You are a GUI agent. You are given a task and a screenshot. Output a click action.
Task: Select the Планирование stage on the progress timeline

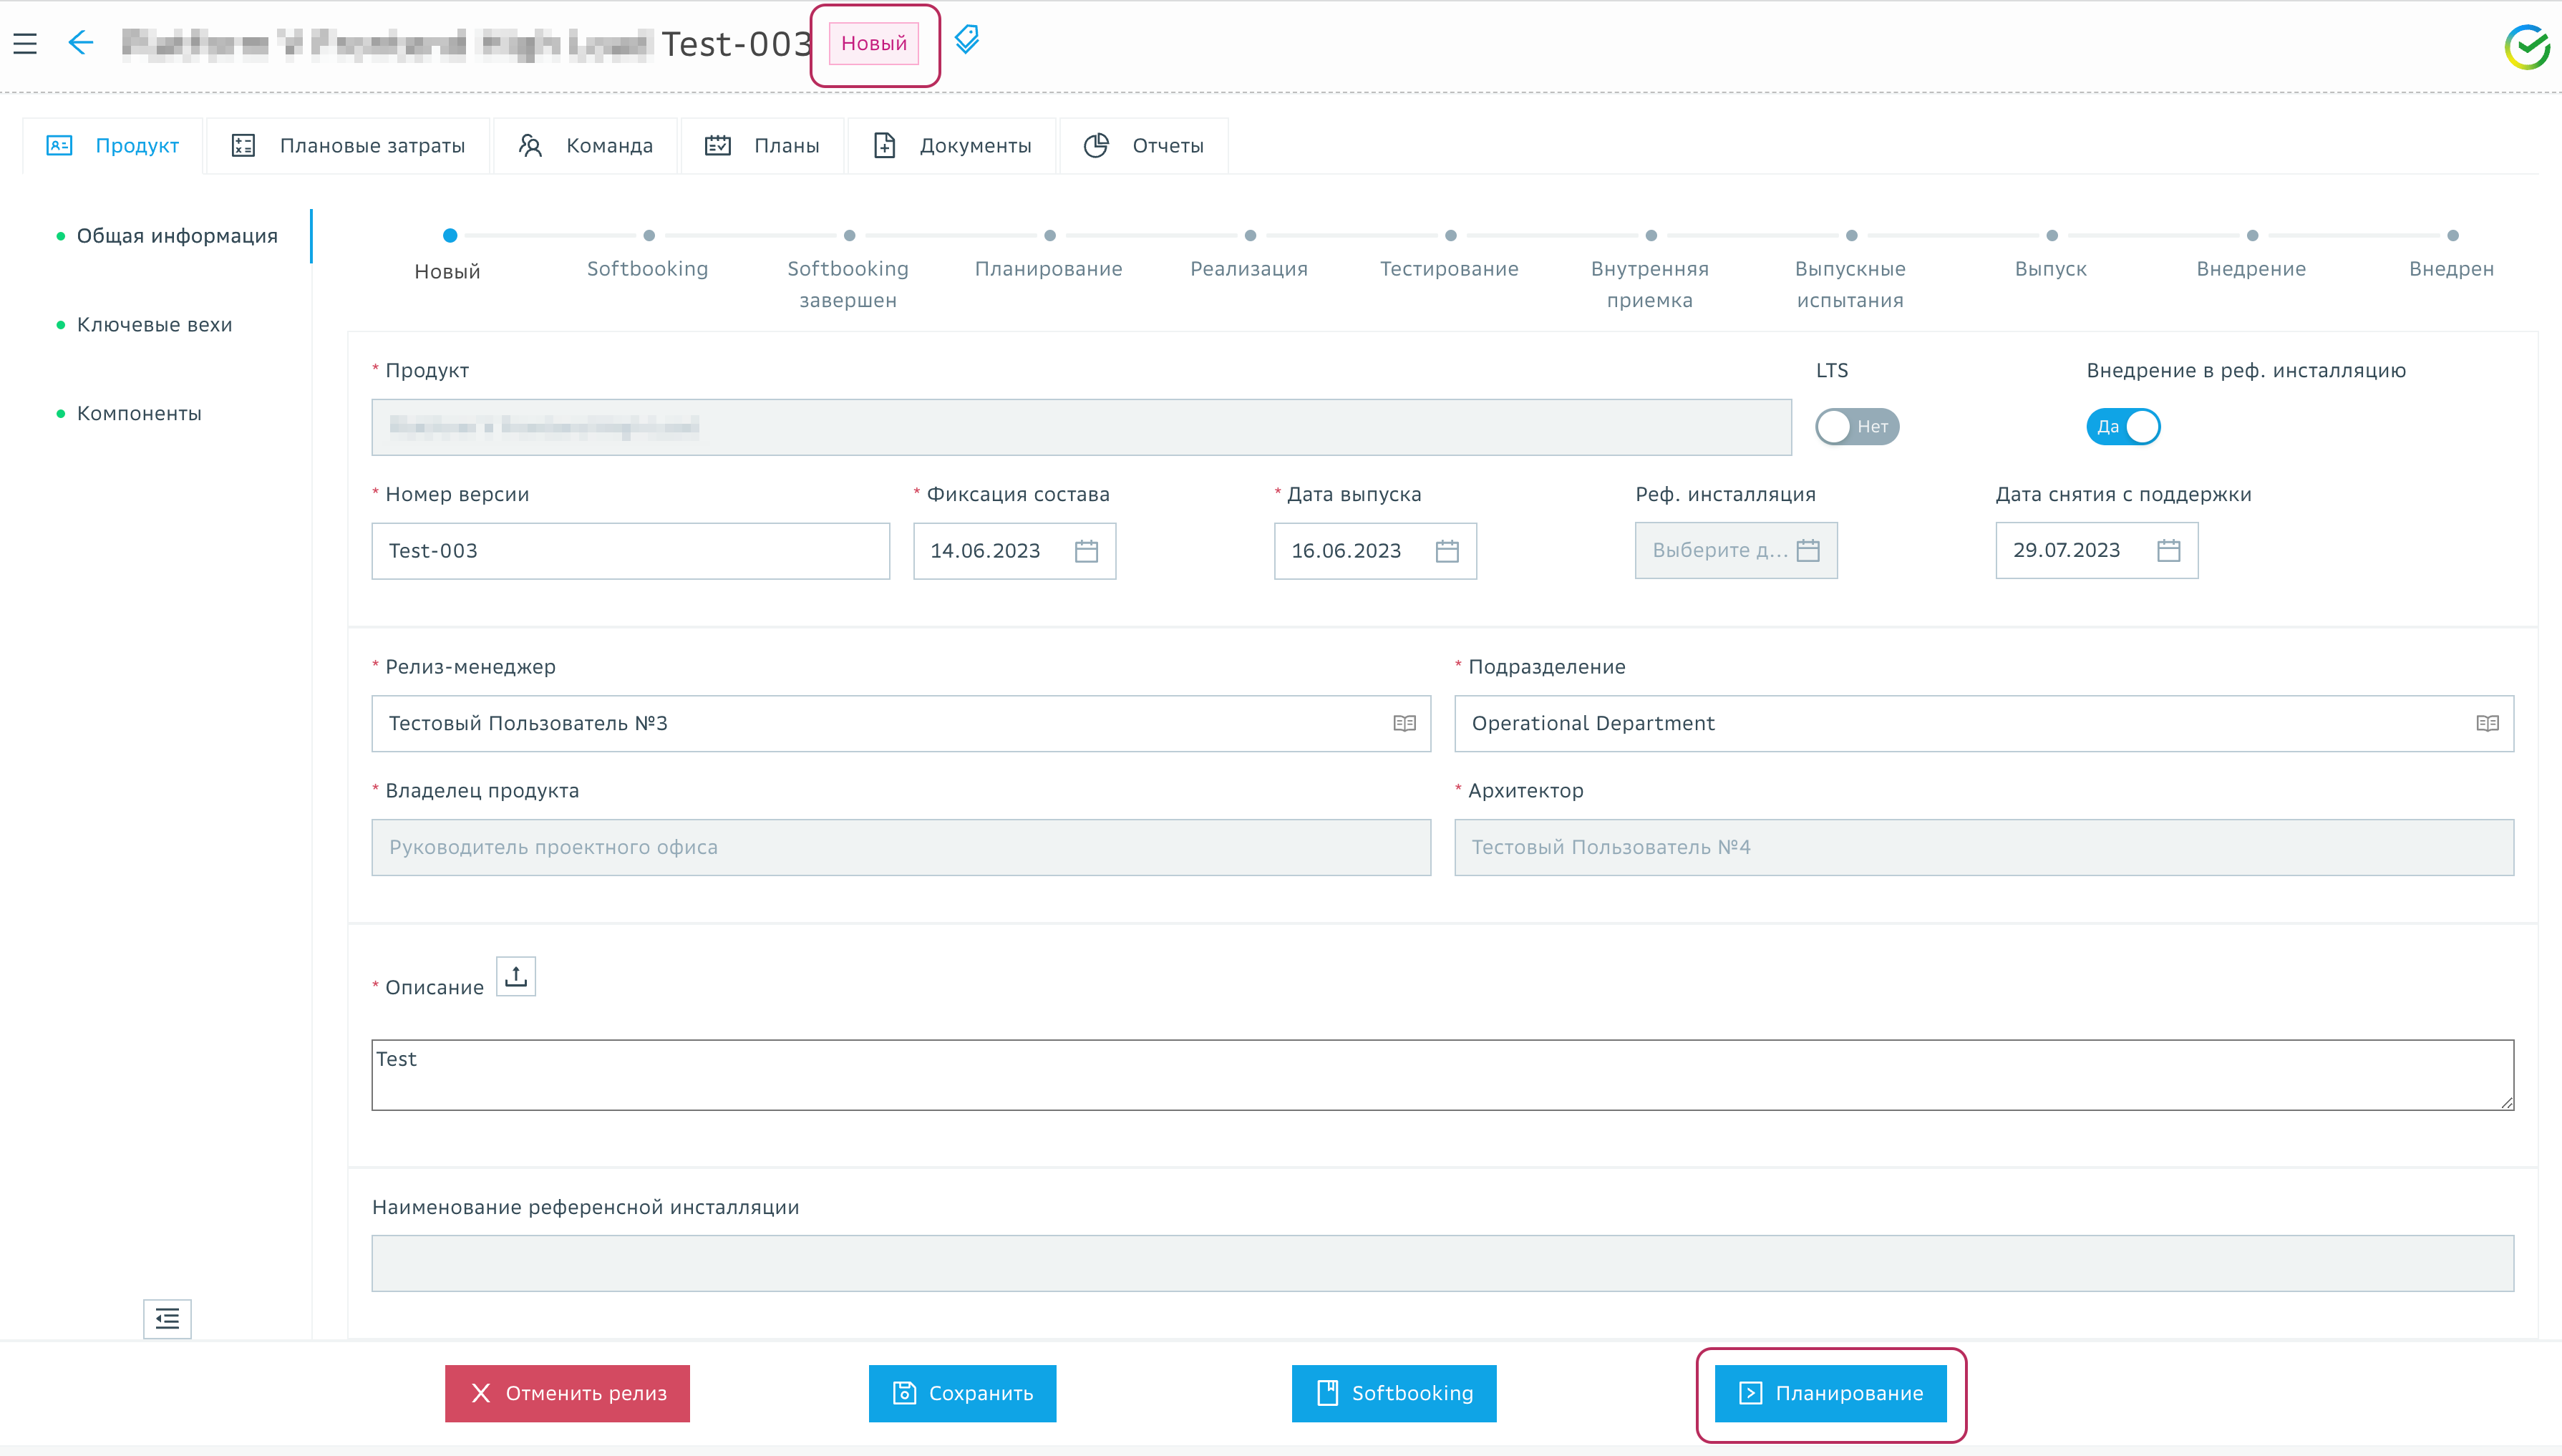1049,237
